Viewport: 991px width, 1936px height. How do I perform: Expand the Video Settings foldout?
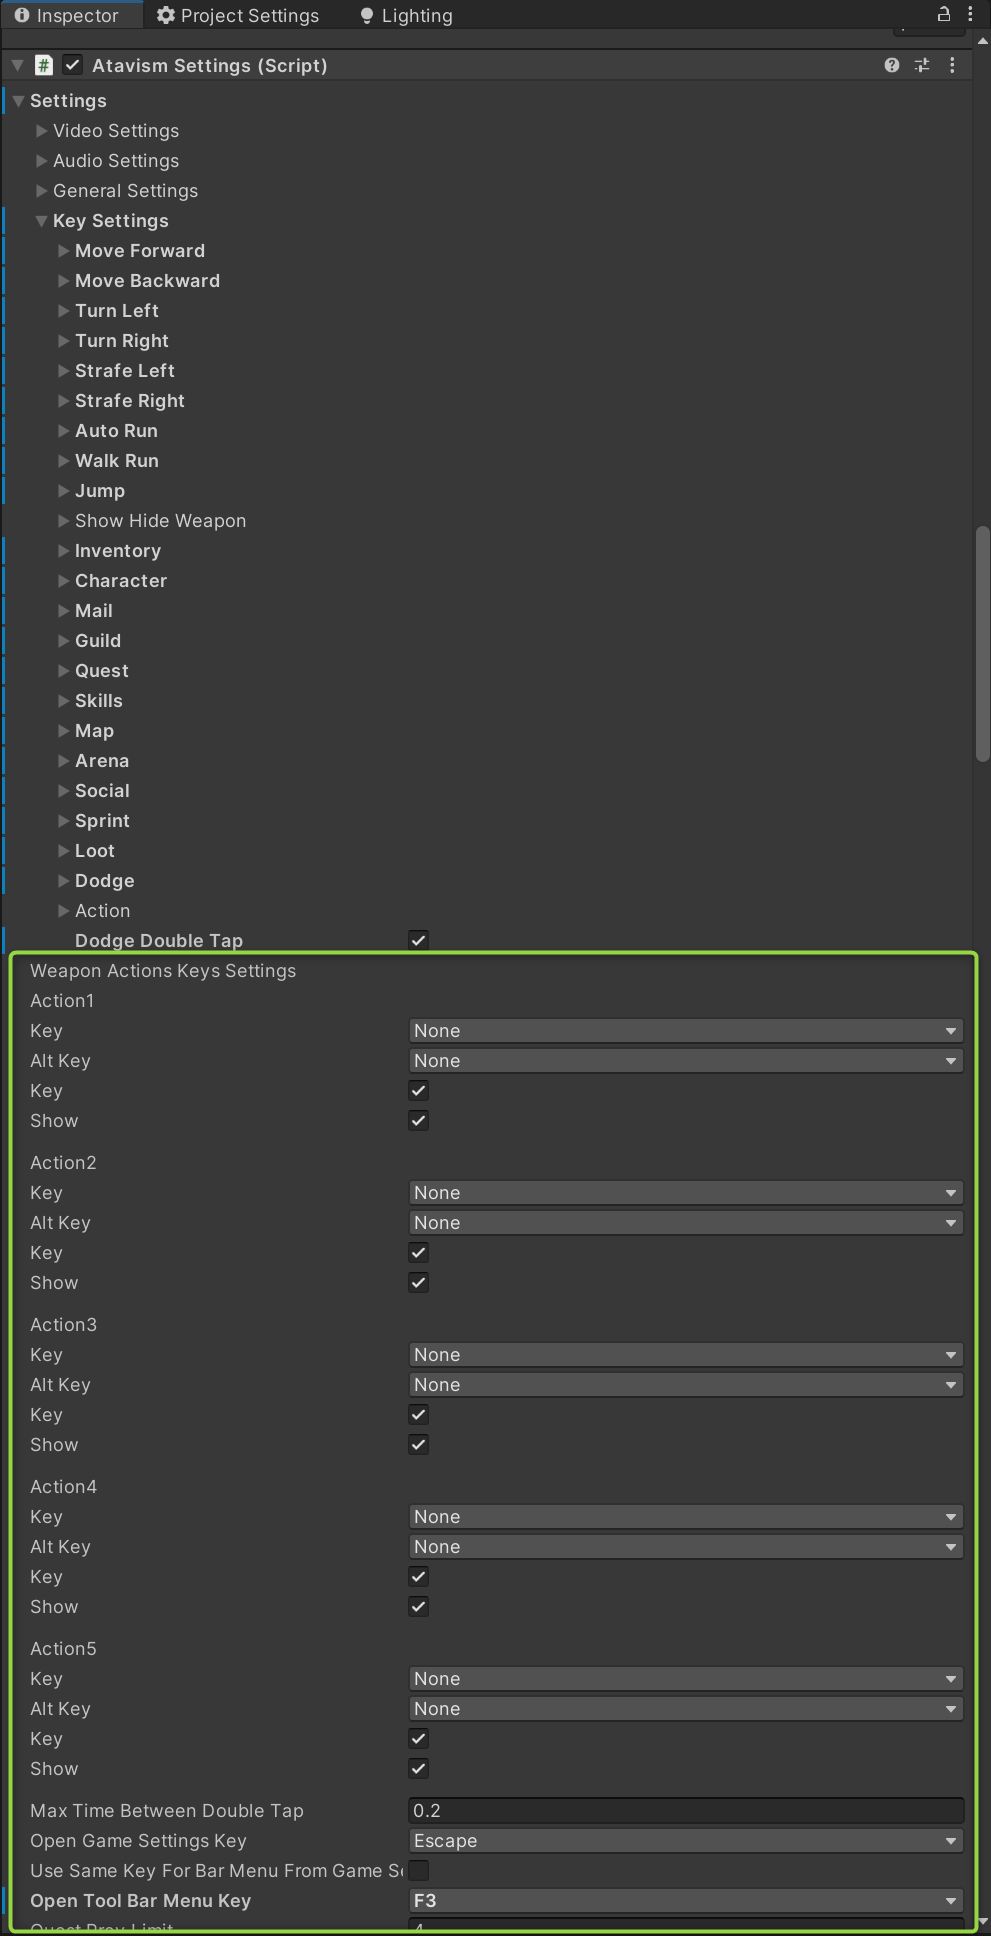tap(42, 131)
